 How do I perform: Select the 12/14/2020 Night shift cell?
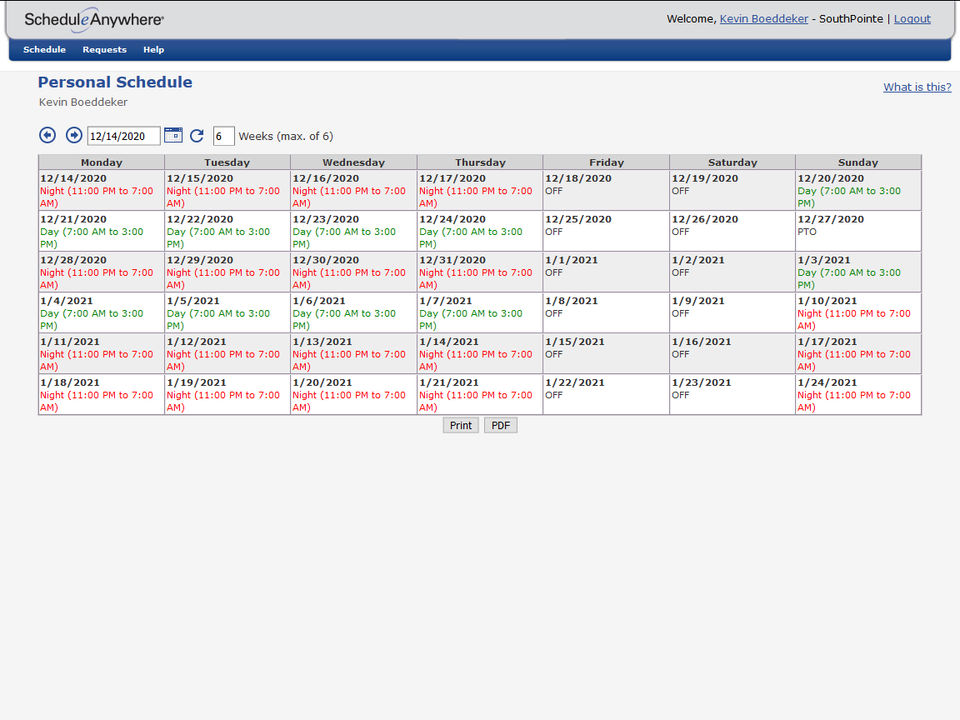[101, 190]
